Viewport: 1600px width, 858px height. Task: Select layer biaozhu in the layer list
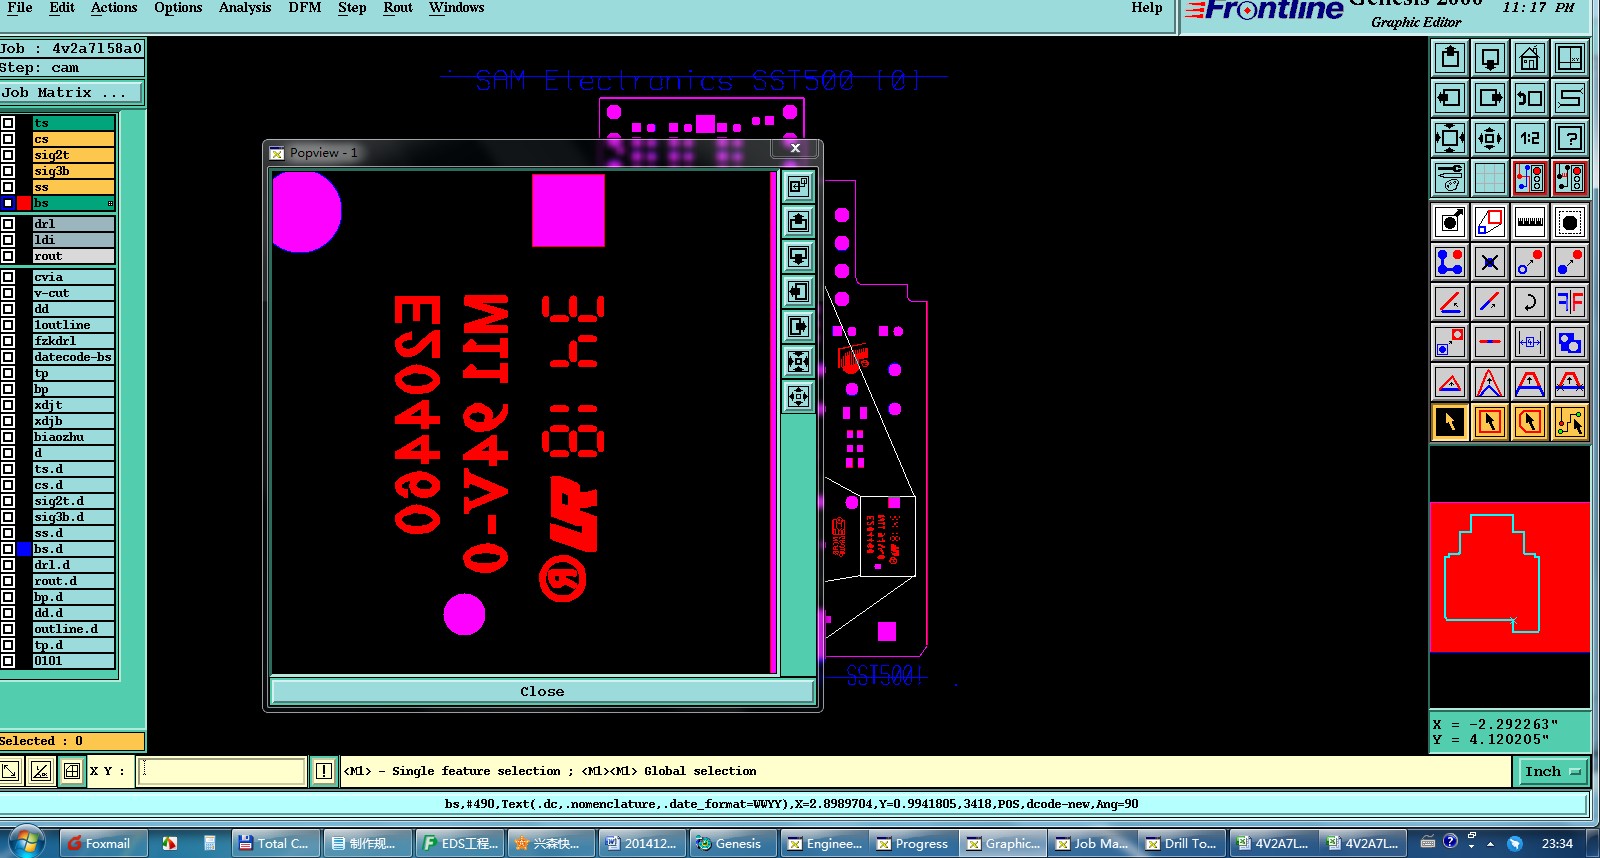(x=73, y=437)
